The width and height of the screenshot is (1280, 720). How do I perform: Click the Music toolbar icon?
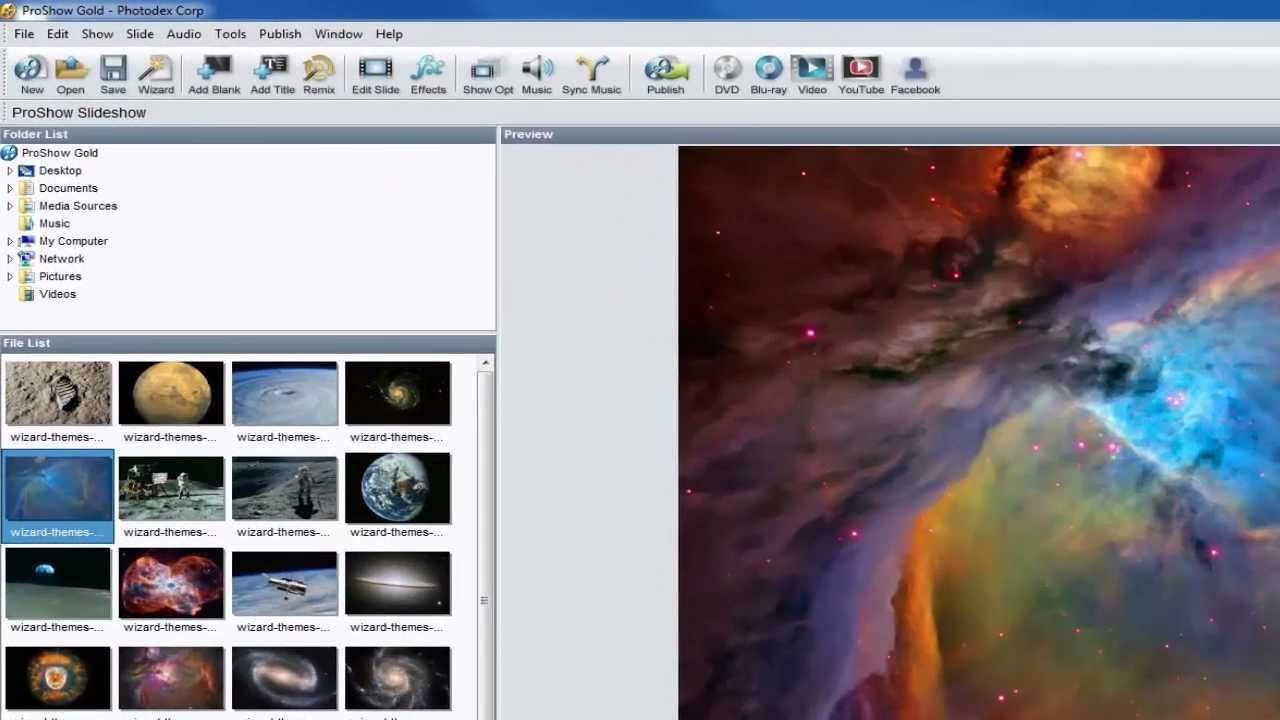(x=537, y=75)
